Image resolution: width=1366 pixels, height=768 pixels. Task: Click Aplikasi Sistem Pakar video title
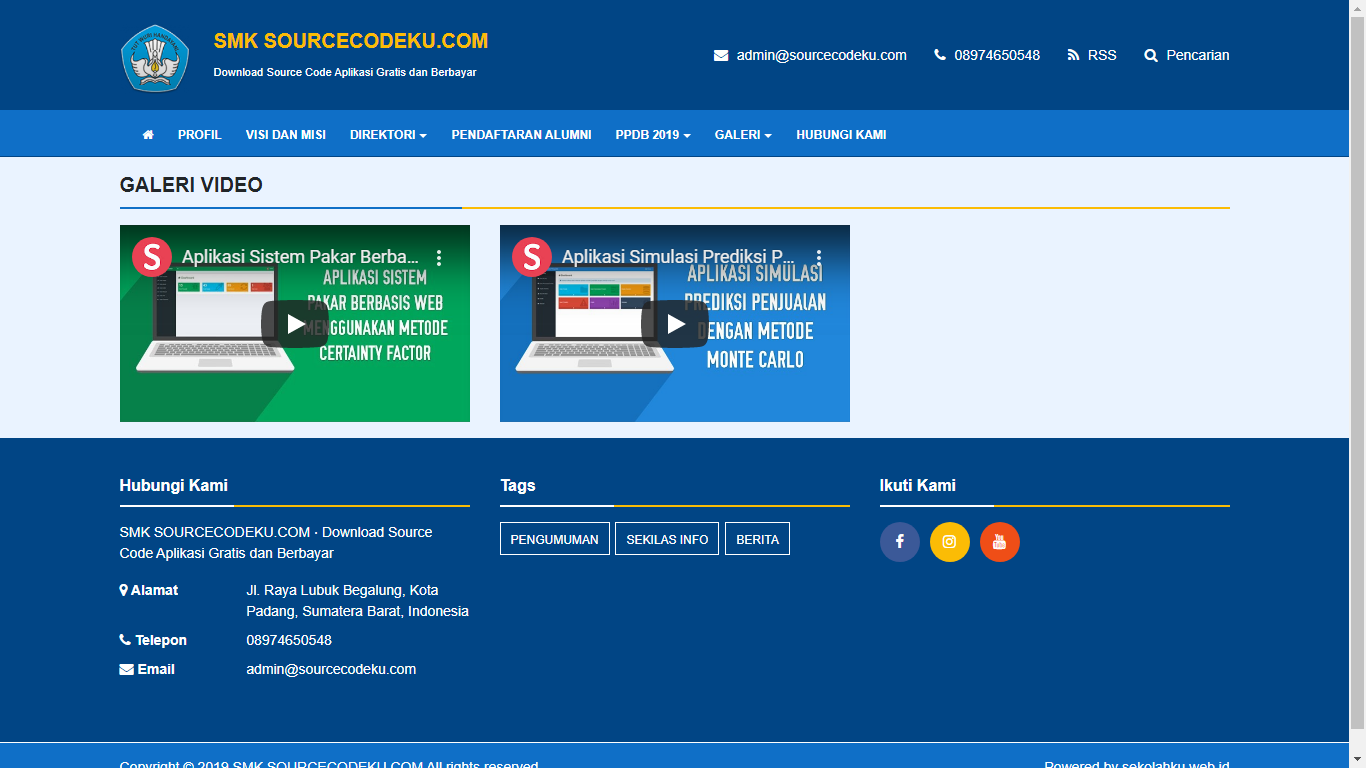point(300,257)
